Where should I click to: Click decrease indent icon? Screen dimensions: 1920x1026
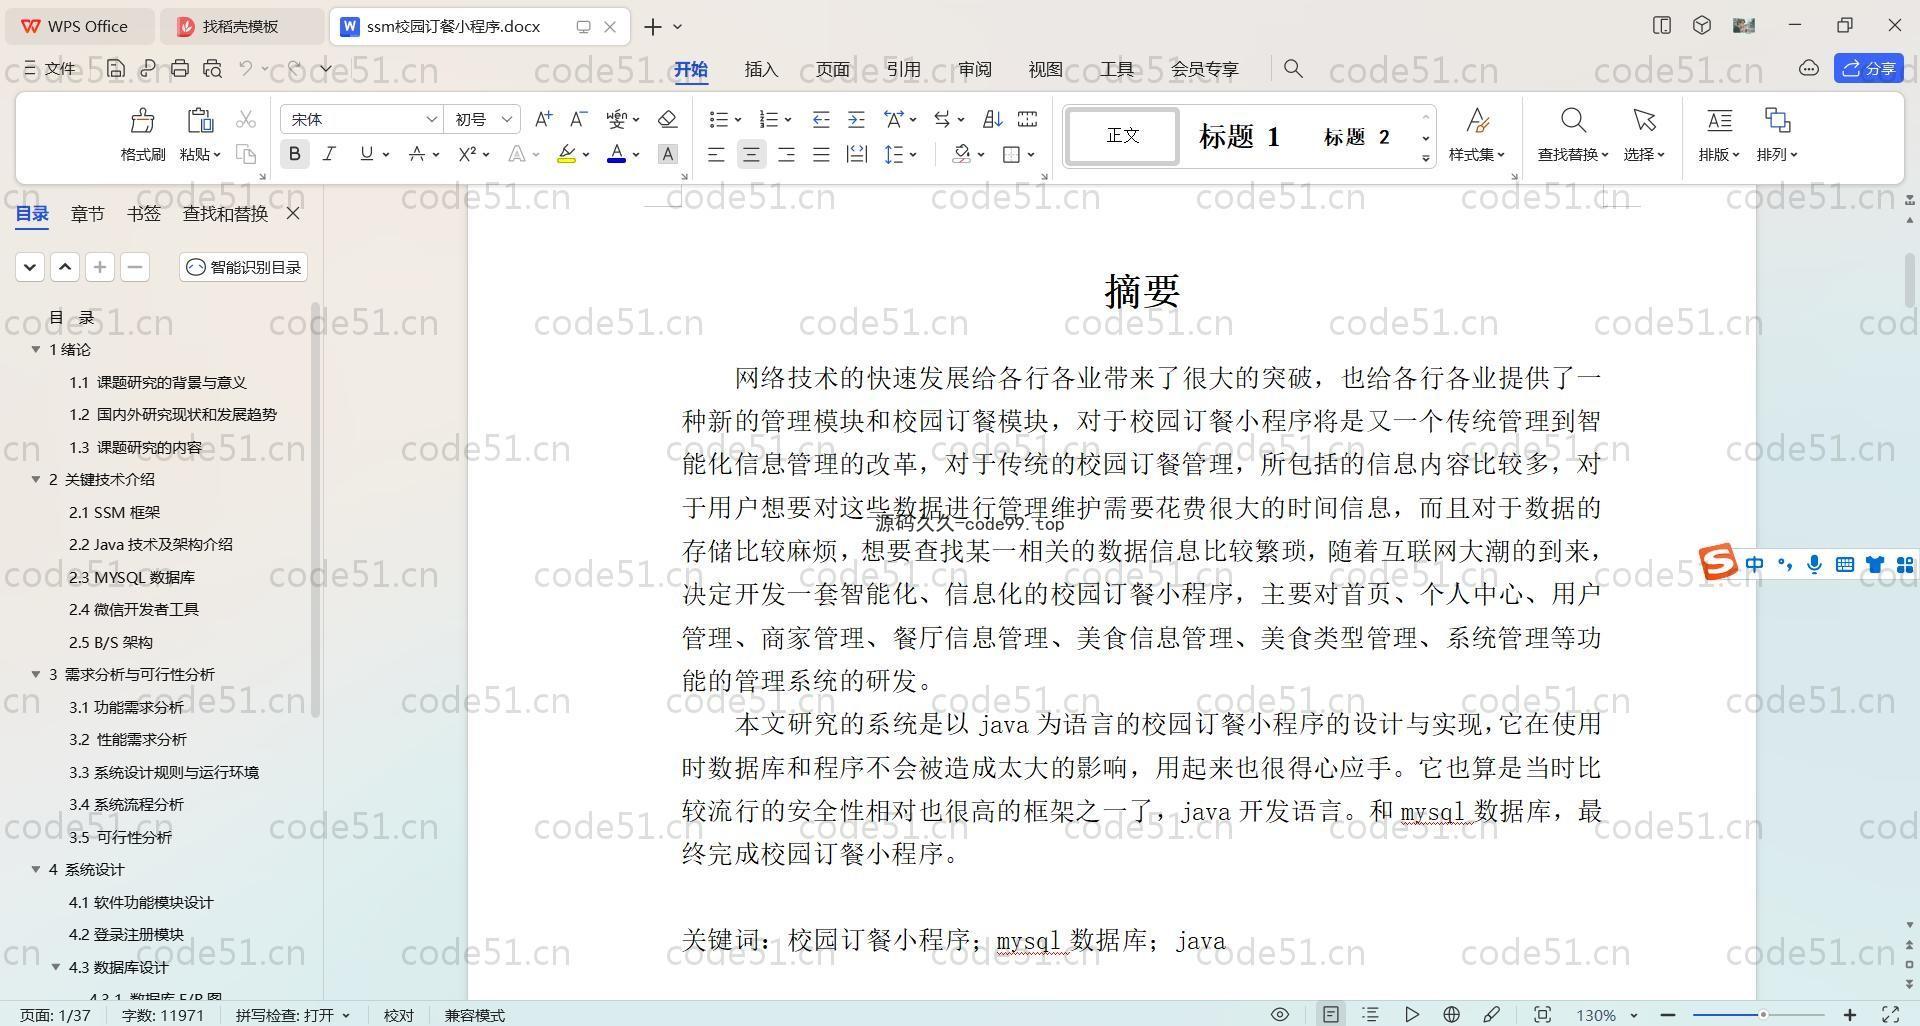[x=821, y=119]
